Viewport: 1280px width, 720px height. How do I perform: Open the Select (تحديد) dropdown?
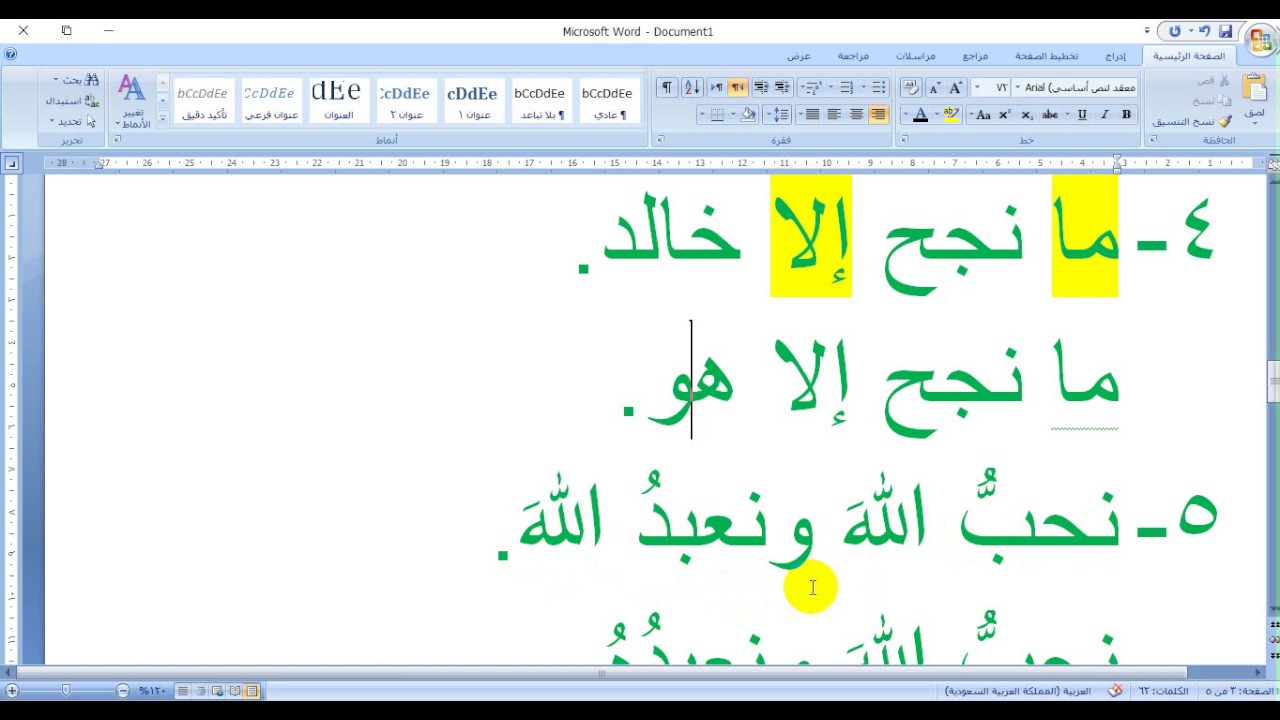click(x=68, y=122)
